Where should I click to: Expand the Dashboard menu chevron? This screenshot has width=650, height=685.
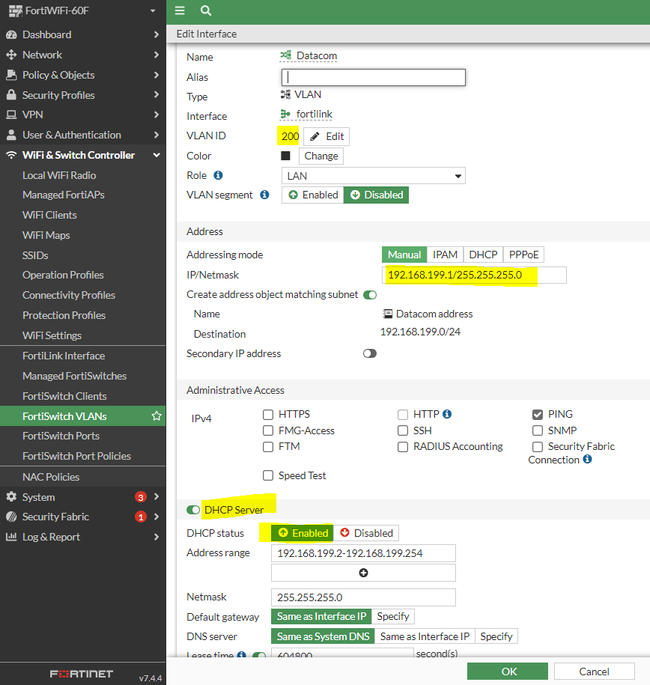click(156, 35)
